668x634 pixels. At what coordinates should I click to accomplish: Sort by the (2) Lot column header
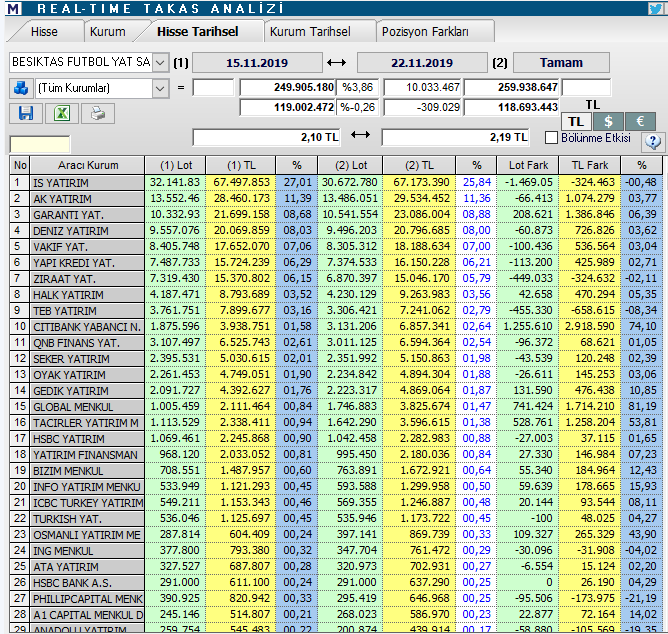351,165
